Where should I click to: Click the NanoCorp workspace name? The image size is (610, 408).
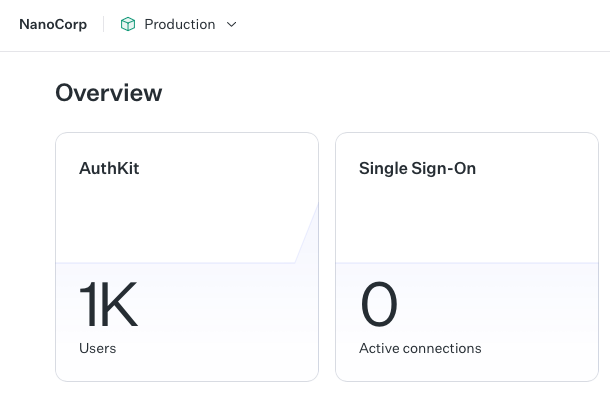coord(53,25)
